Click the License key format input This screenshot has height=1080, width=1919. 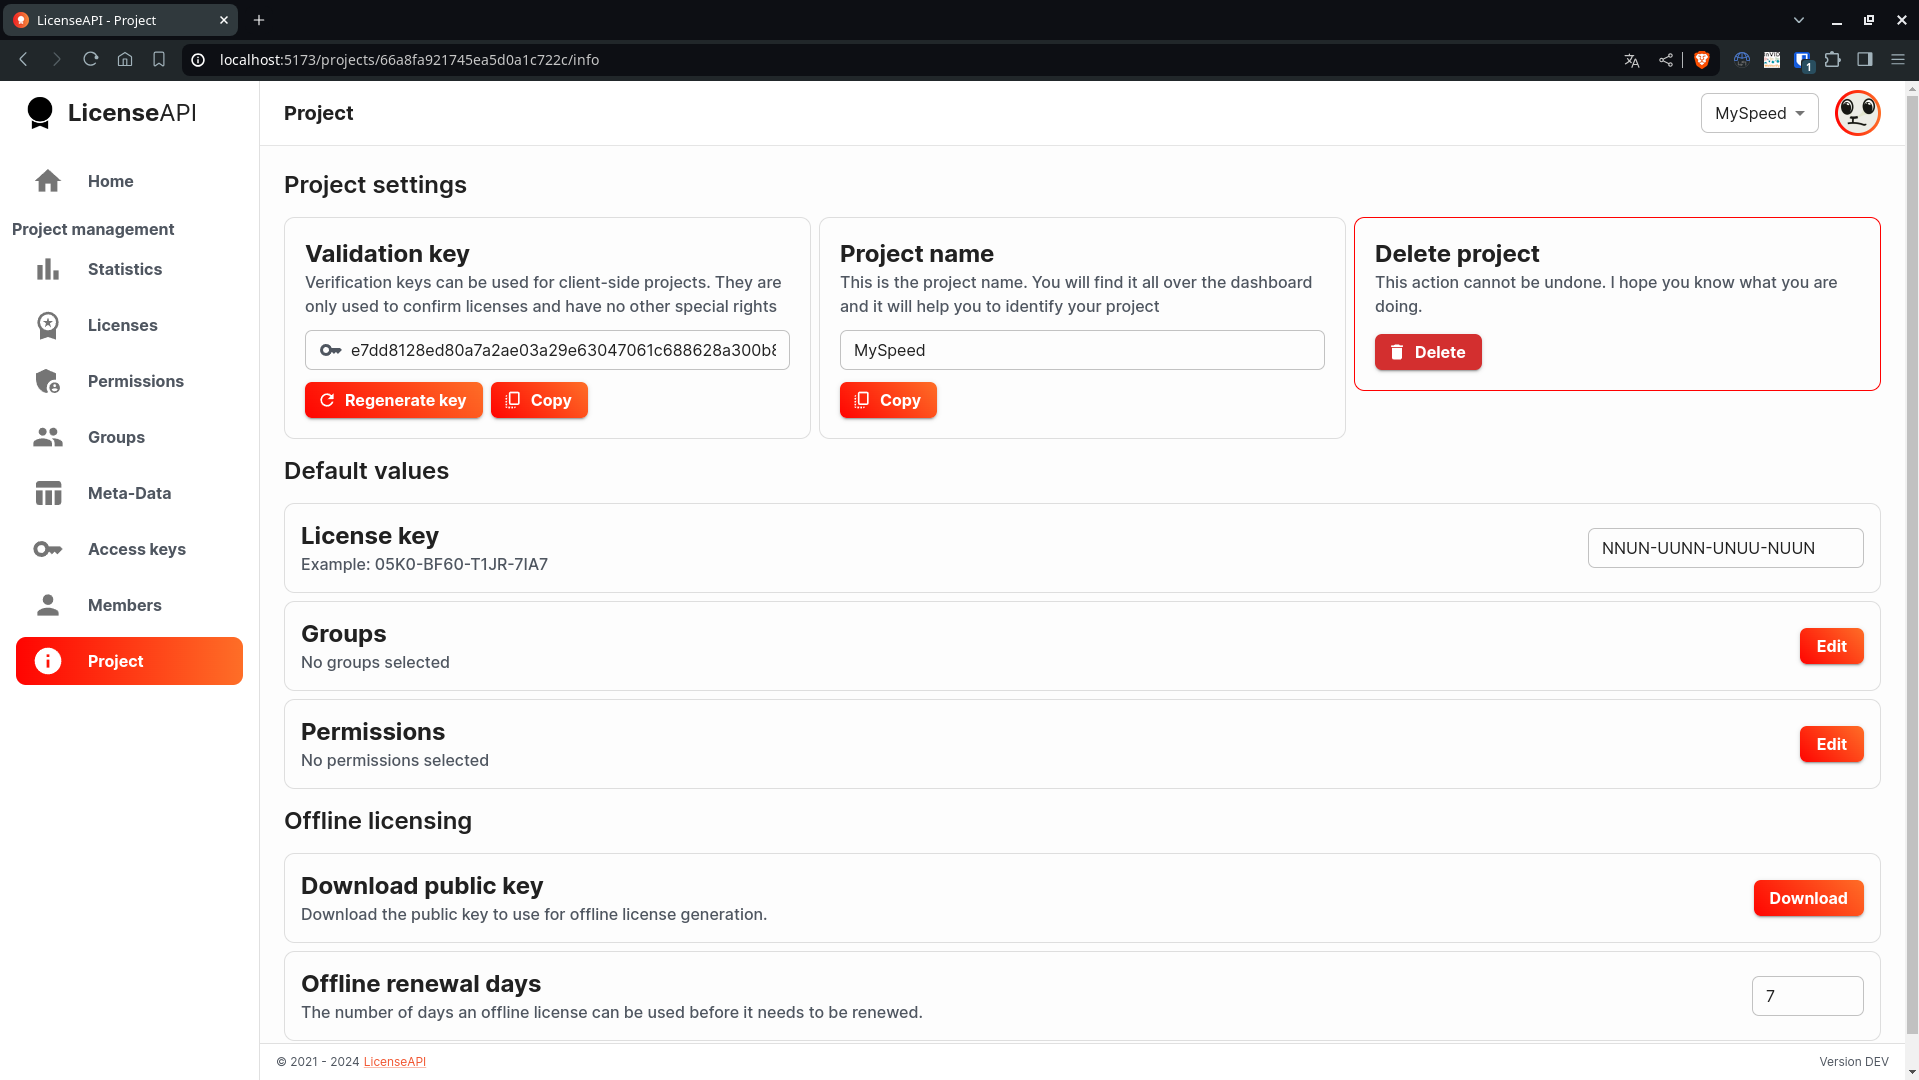pyautogui.click(x=1725, y=548)
